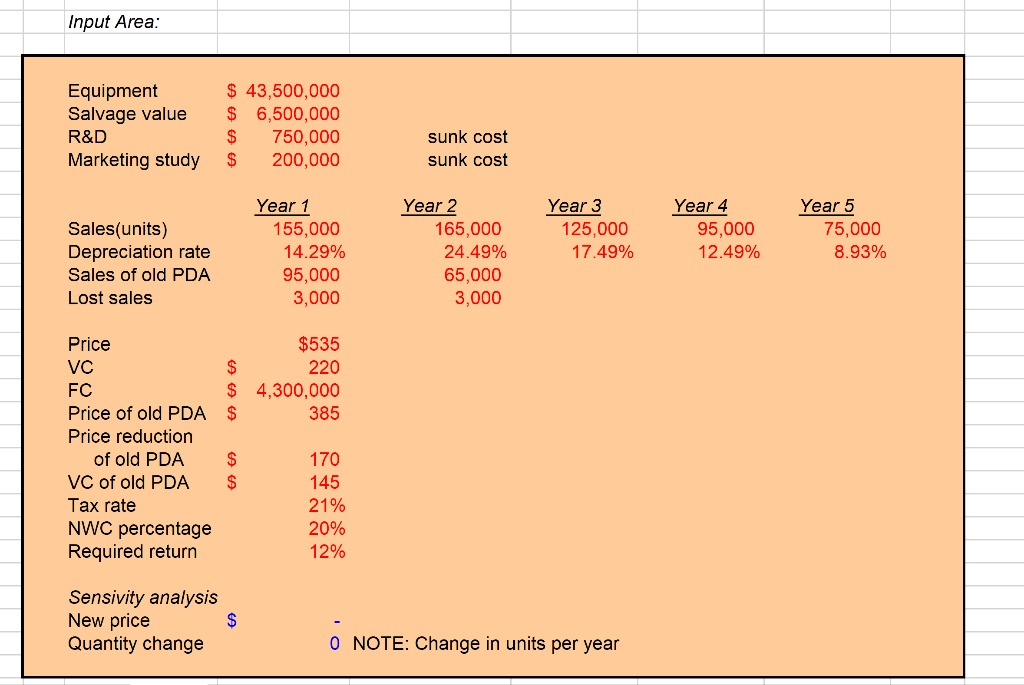Select the FC value 4,300,000
The image size is (1024, 685).
298,390
